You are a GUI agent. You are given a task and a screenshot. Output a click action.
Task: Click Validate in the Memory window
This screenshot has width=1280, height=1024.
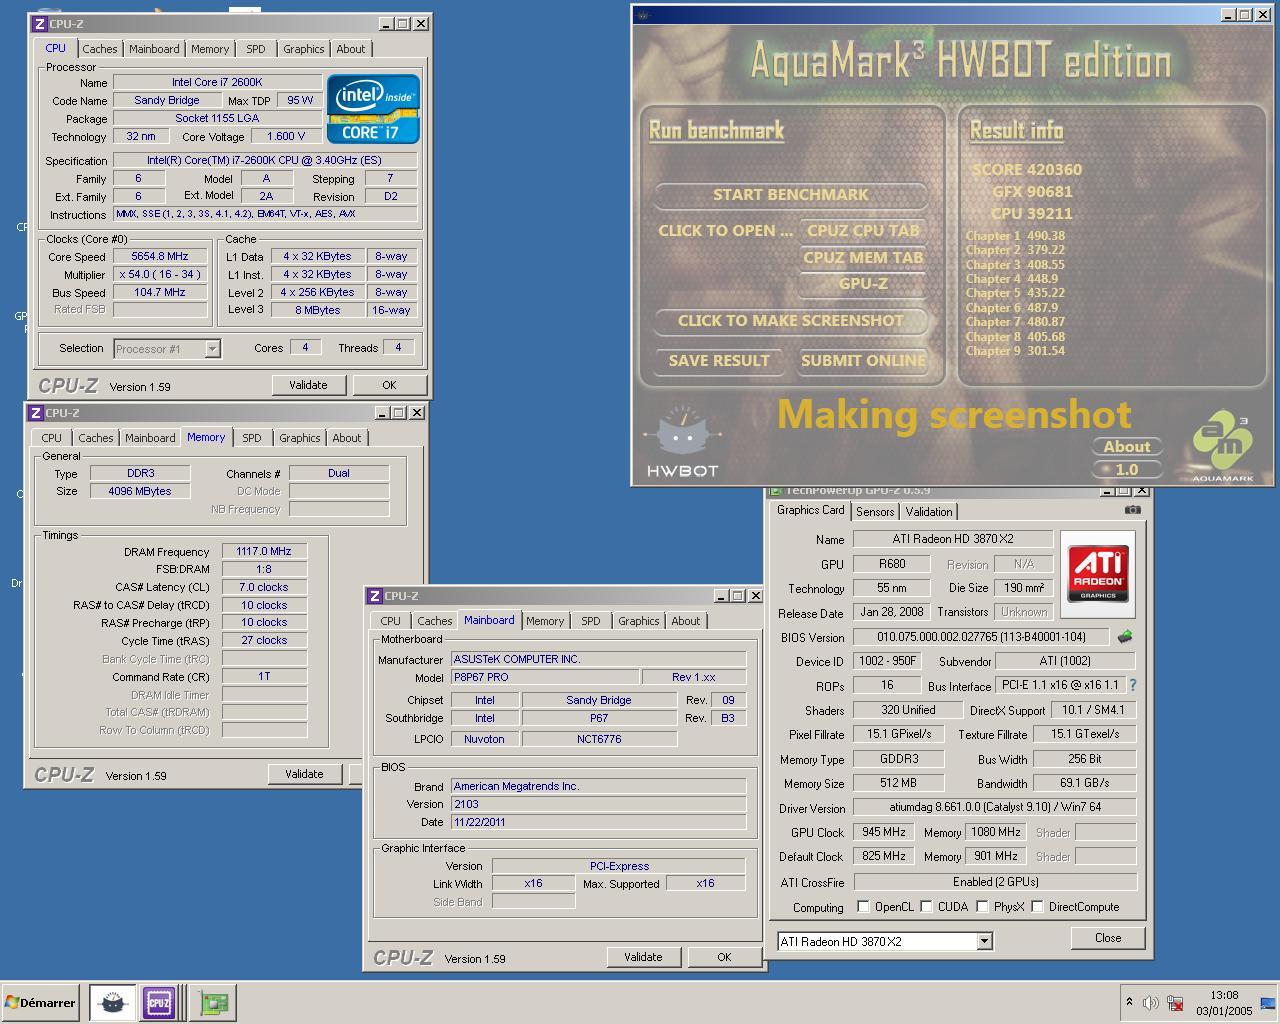304,774
